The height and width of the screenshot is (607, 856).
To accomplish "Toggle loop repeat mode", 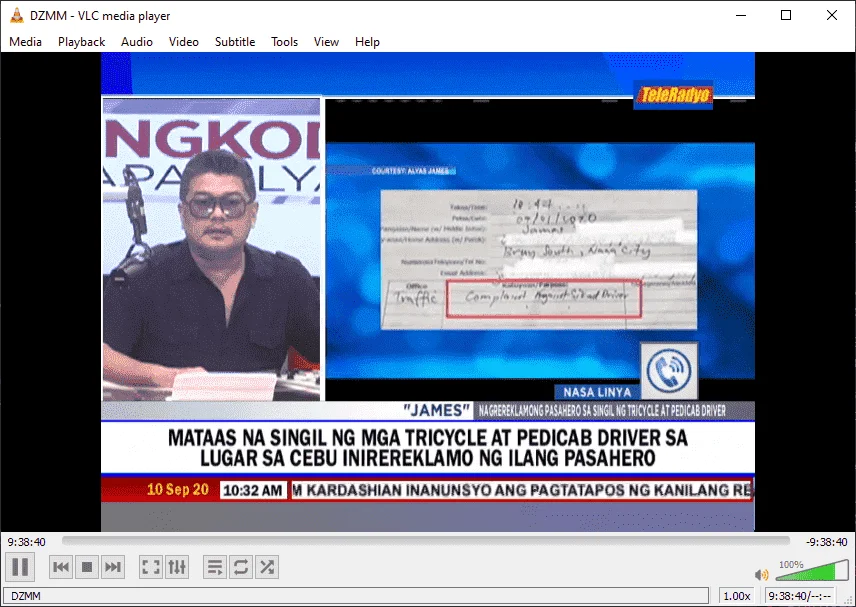I will [241, 567].
